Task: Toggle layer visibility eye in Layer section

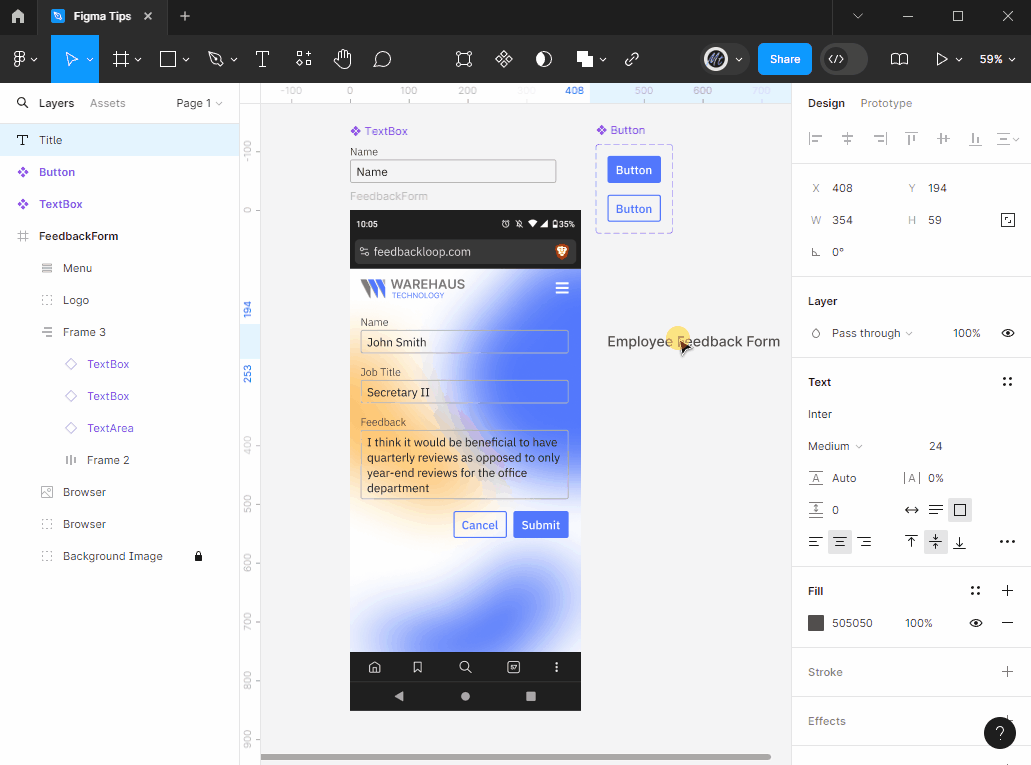Action: pos(1007,333)
